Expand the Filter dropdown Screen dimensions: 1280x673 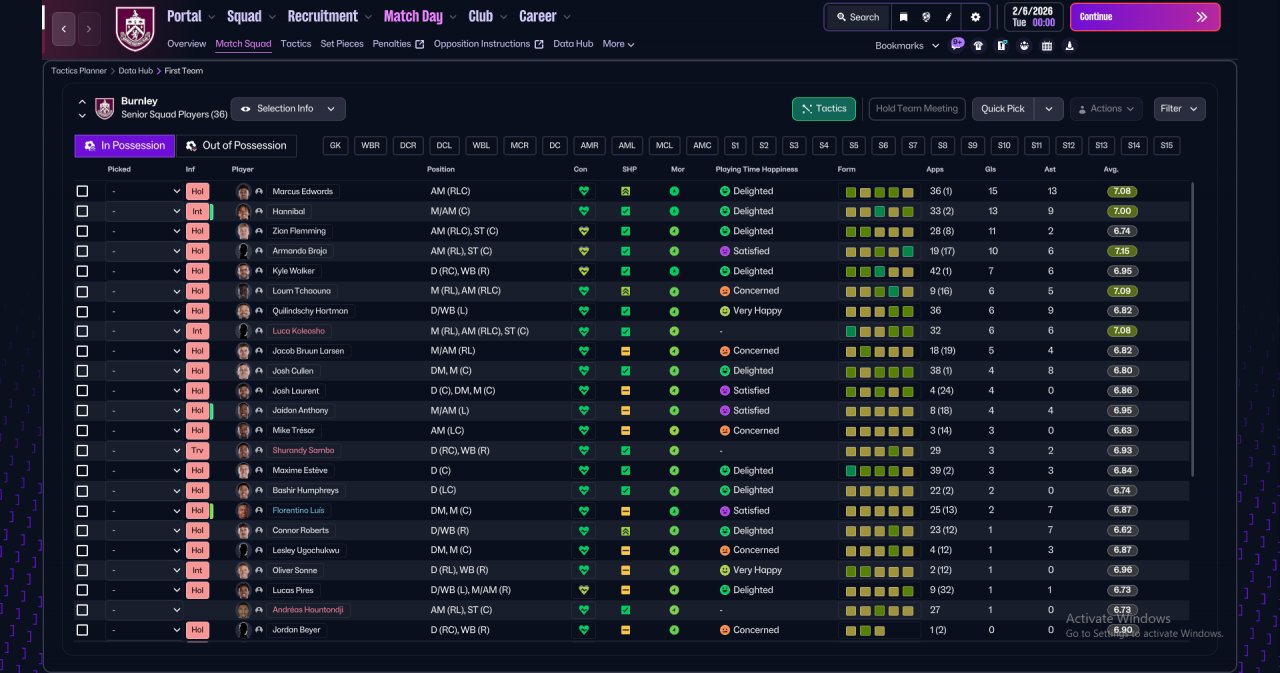coord(1180,108)
